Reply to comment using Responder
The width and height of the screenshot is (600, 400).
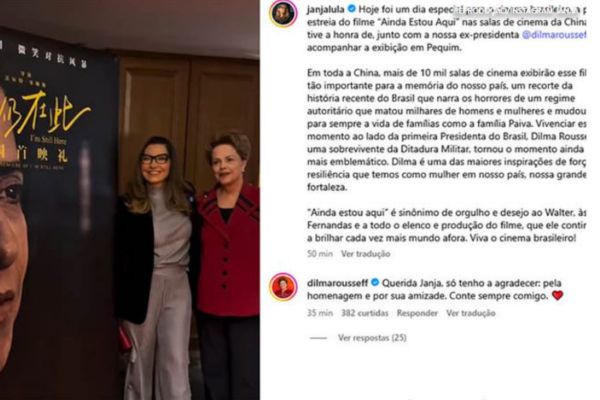click(x=417, y=313)
